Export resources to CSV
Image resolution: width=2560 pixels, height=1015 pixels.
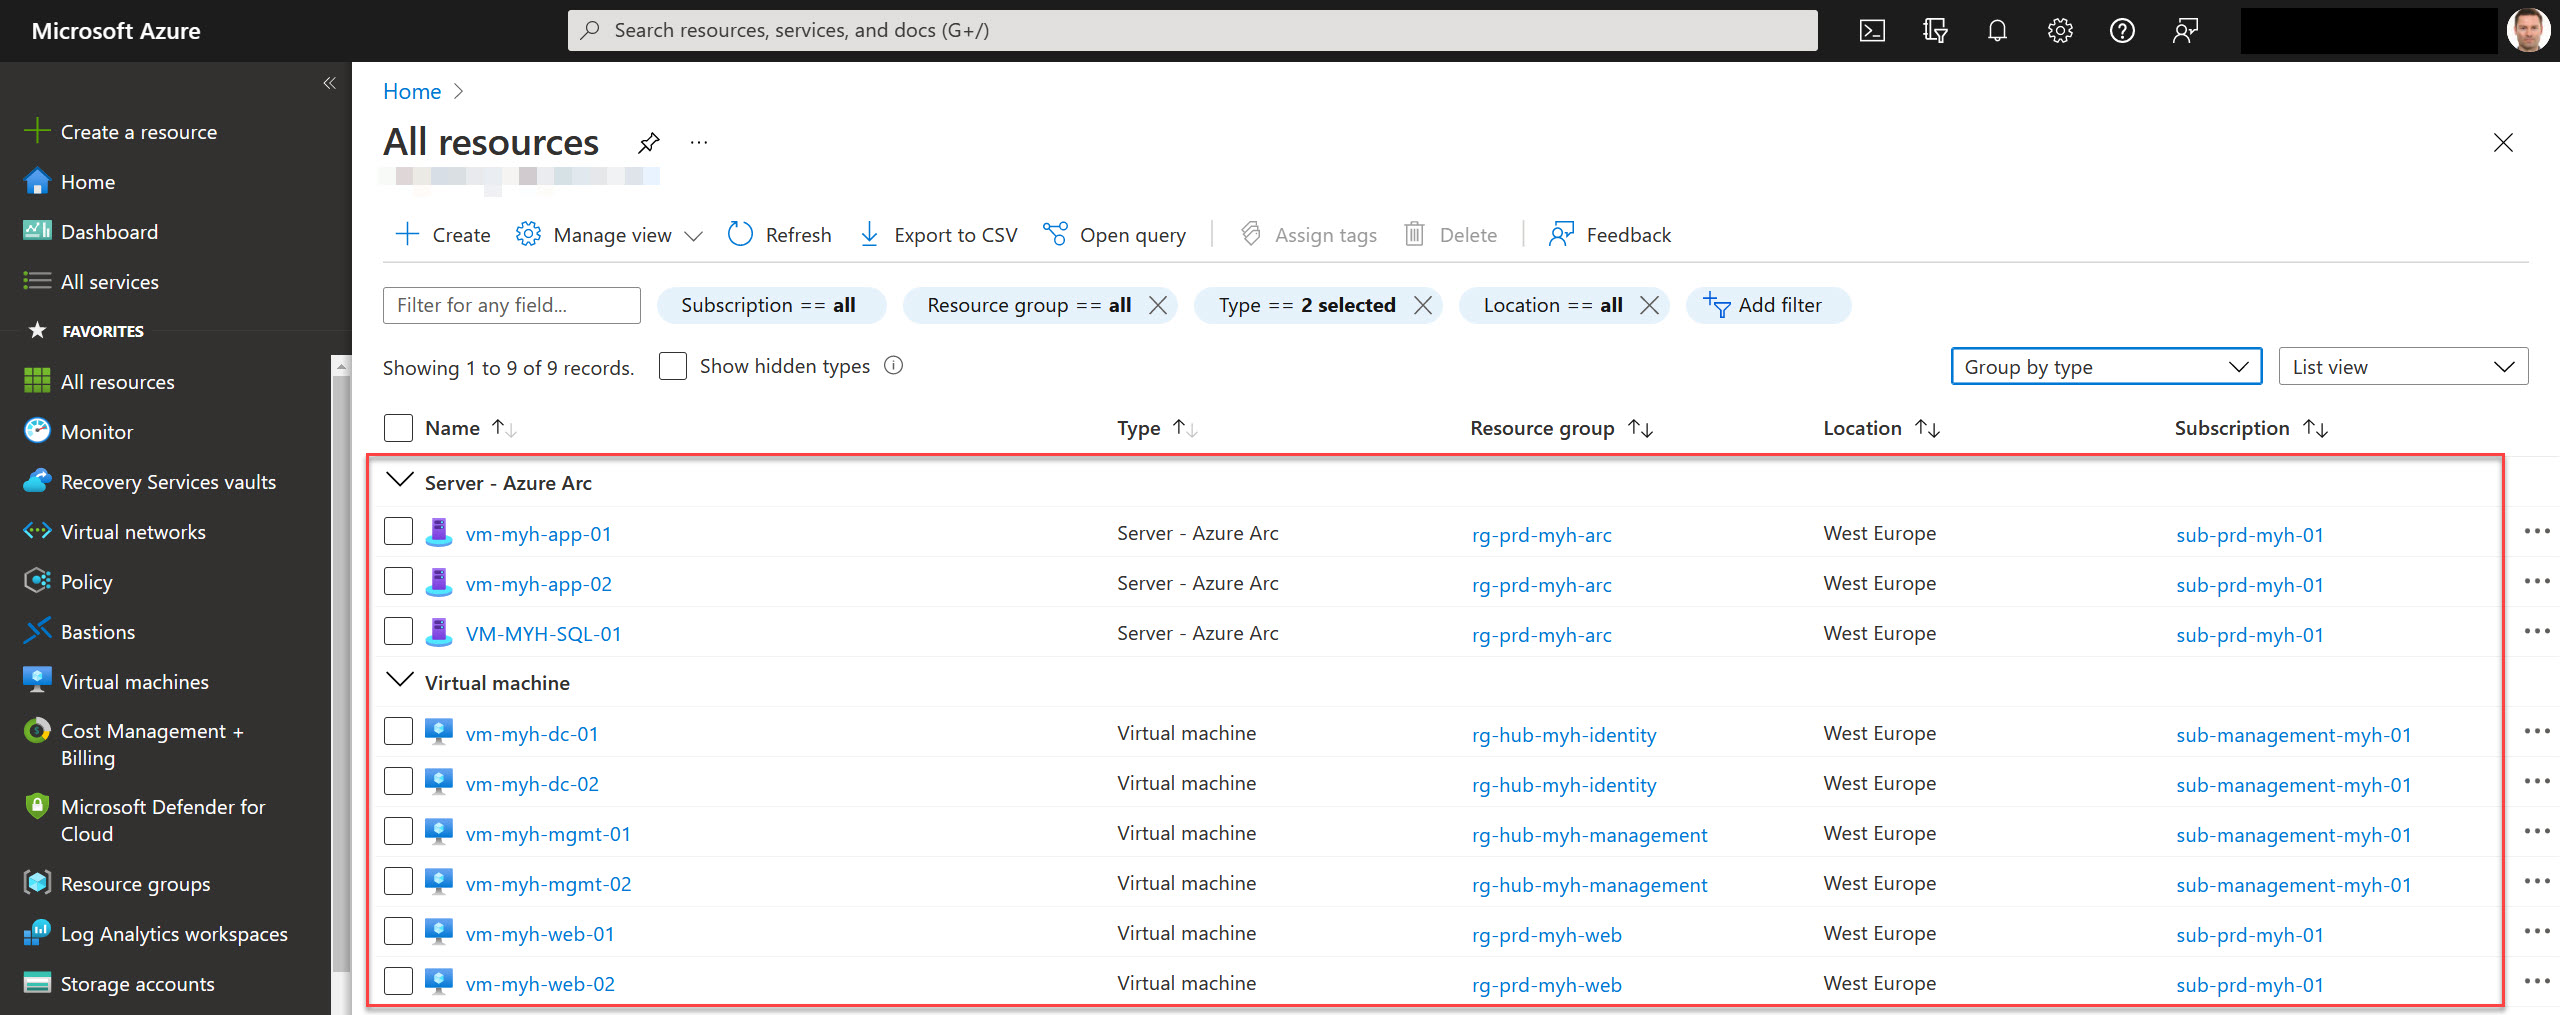pyautogui.click(x=937, y=234)
